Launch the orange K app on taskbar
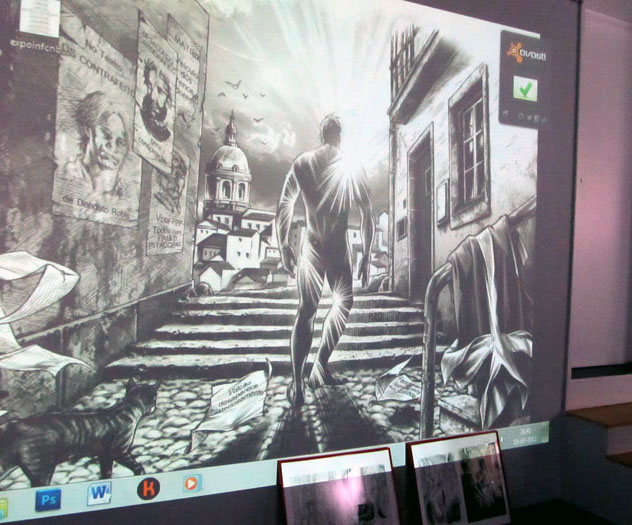The width and height of the screenshot is (632, 525). click(x=148, y=488)
